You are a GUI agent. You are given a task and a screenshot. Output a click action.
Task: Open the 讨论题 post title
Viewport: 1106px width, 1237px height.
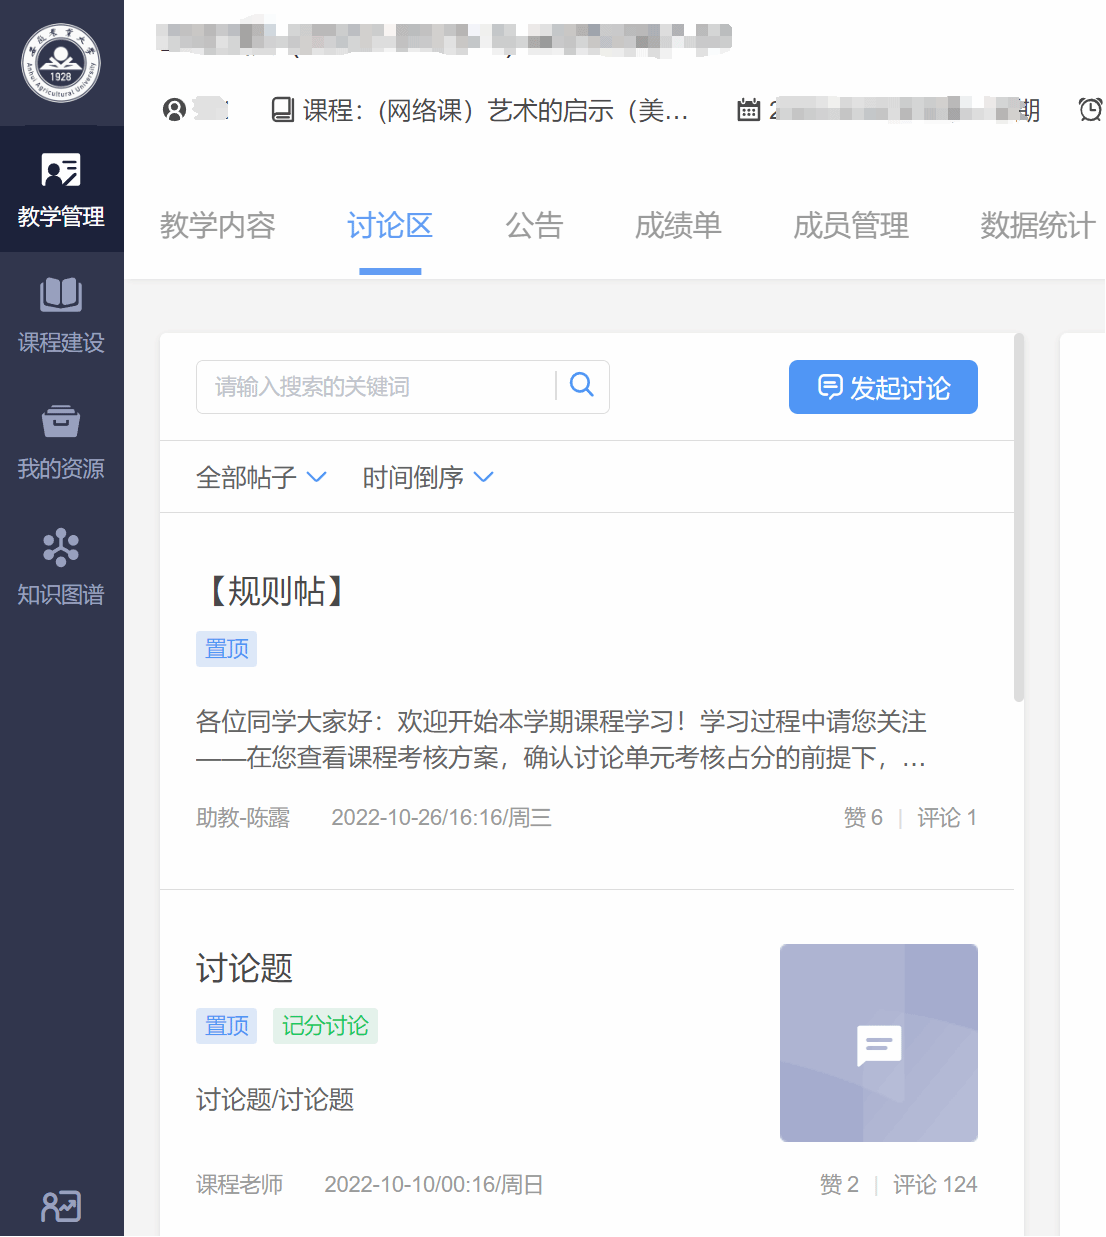click(244, 968)
